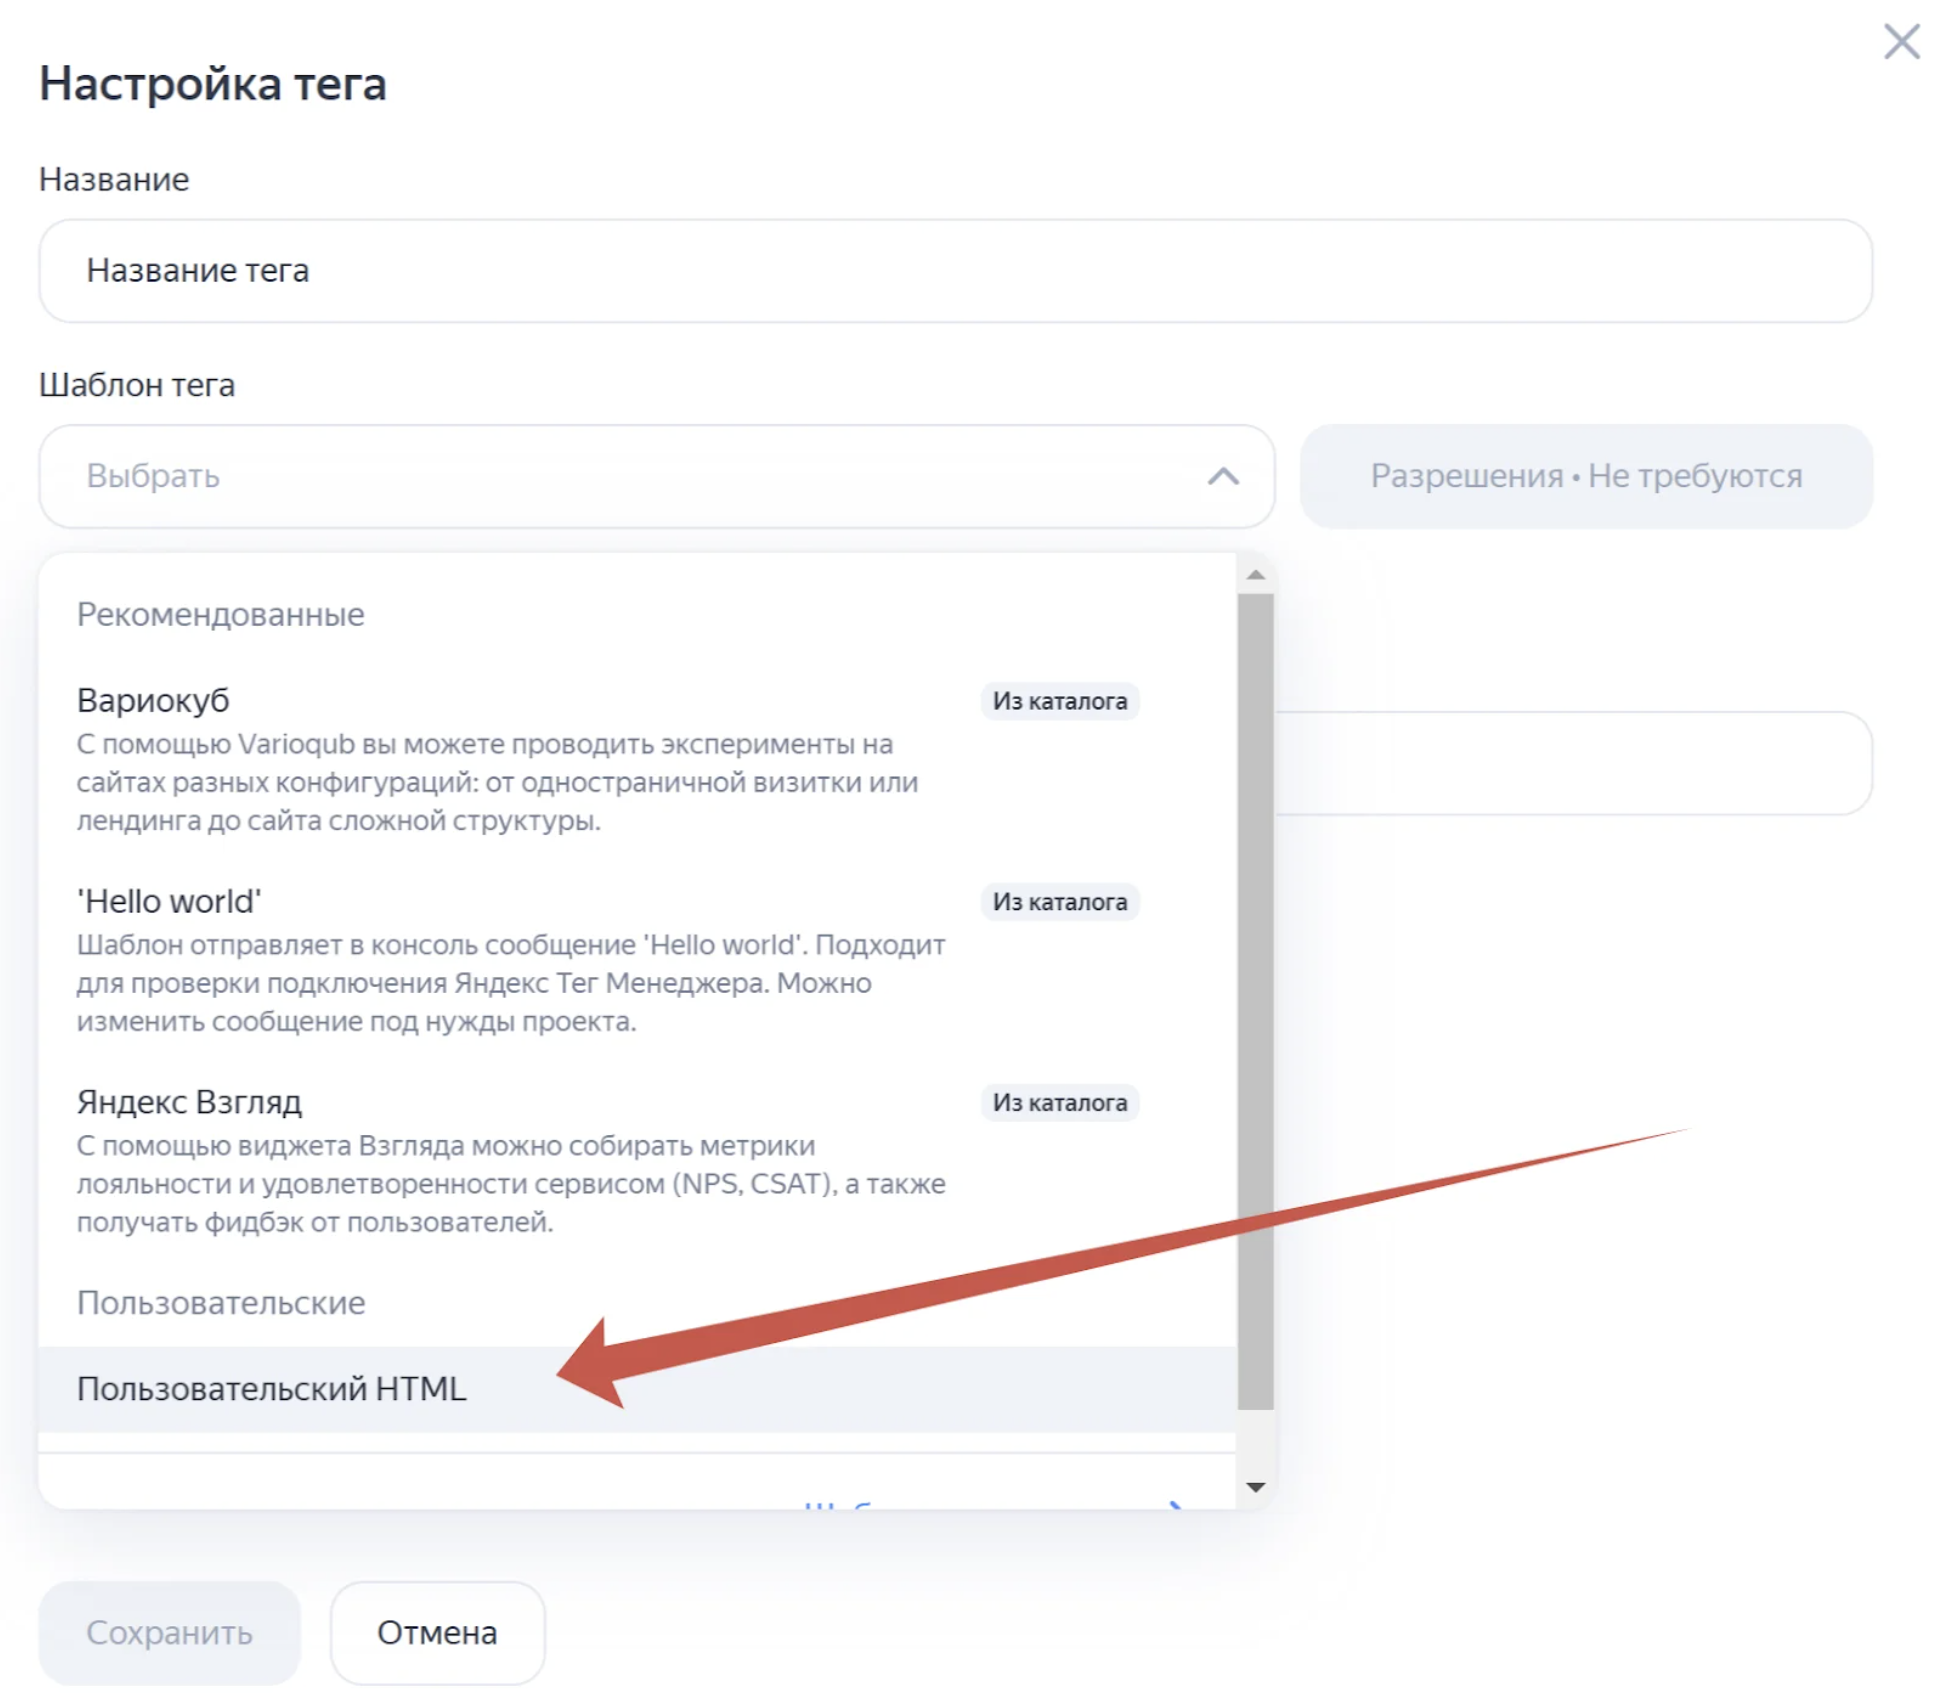The height and width of the screenshot is (1696, 1938).
Task: Select the 'Вариокуб' template option
Action: coord(154,700)
